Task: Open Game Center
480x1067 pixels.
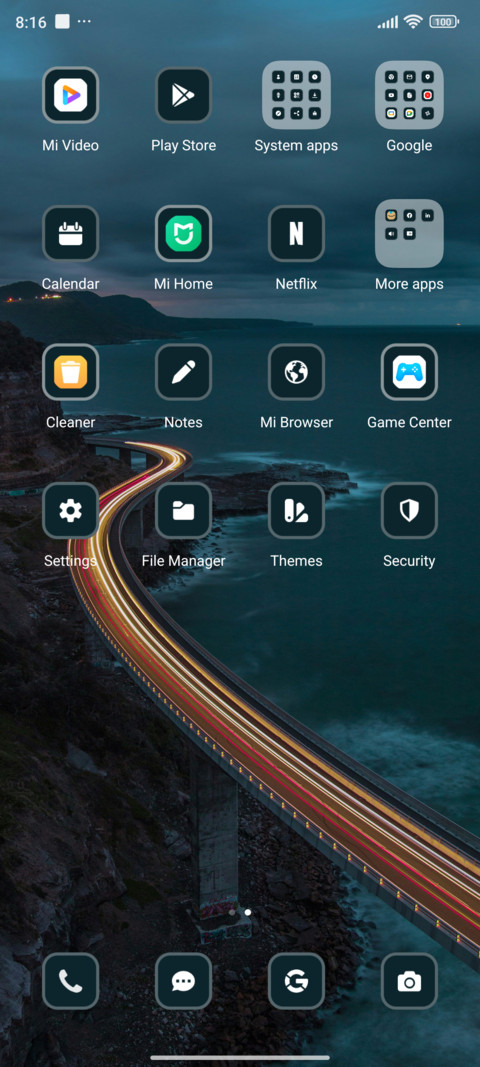Action: pyautogui.click(x=409, y=372)
